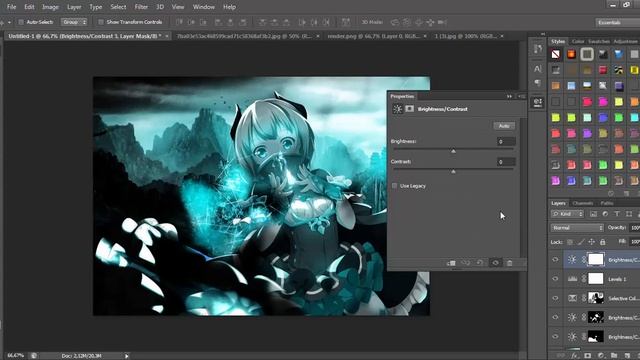Open the Image menu
The image size is (640, 360).
[50, 7]
